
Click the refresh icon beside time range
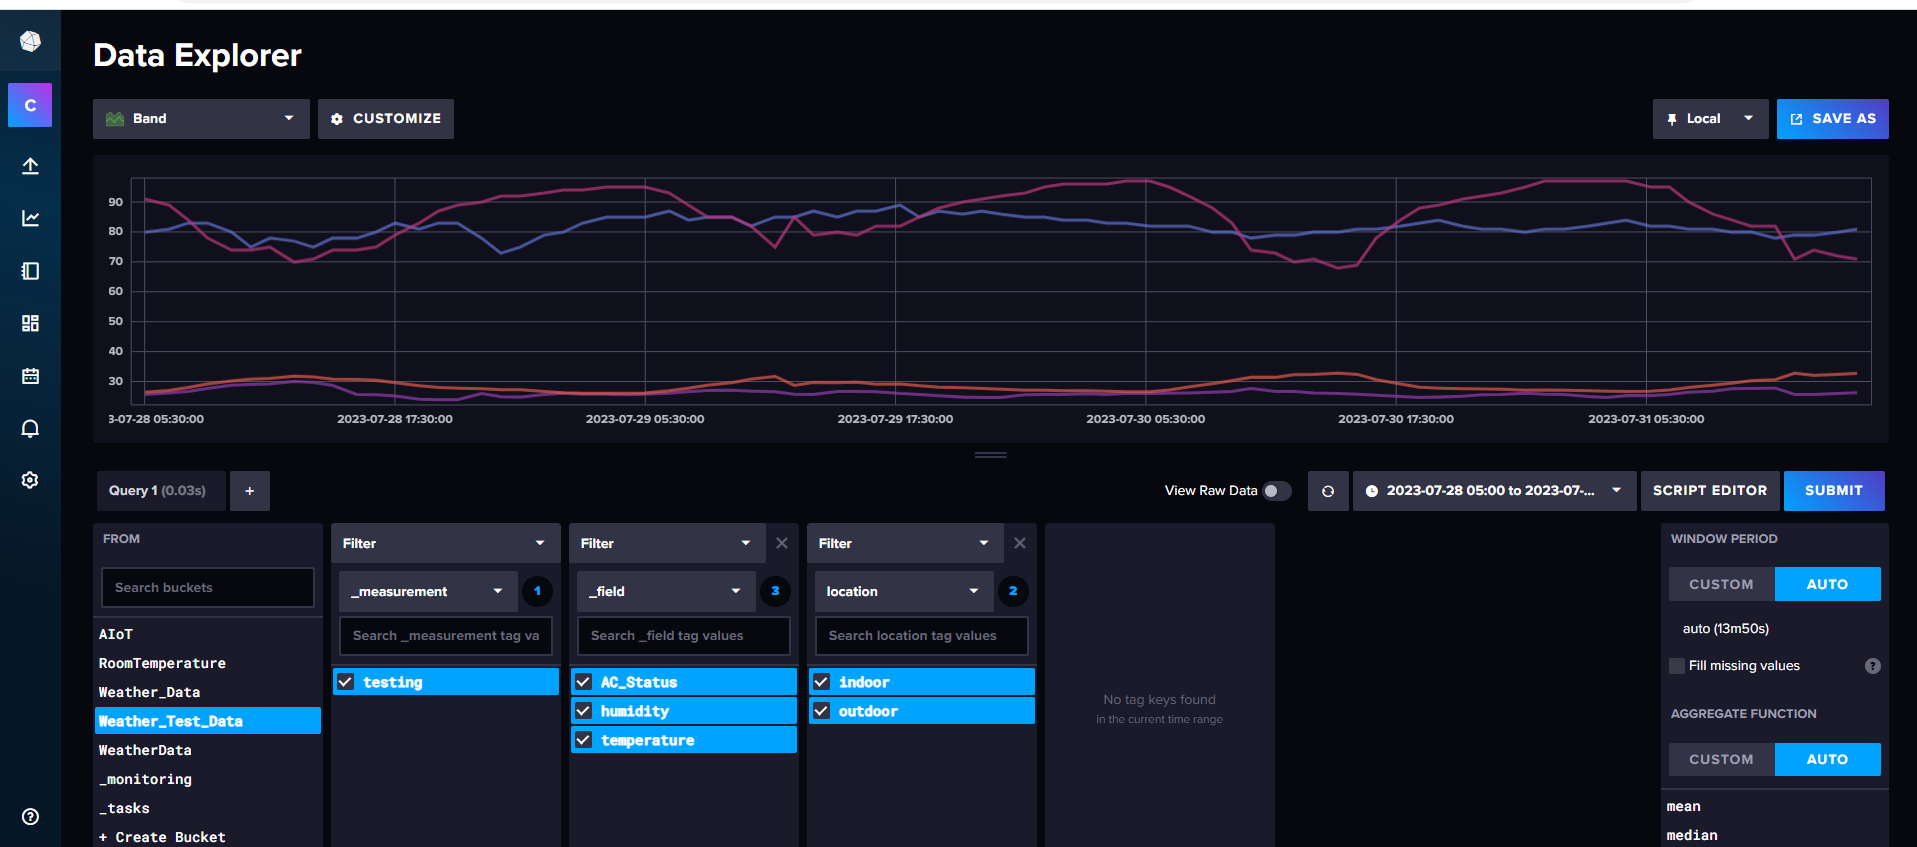(x=1327, y=491)
